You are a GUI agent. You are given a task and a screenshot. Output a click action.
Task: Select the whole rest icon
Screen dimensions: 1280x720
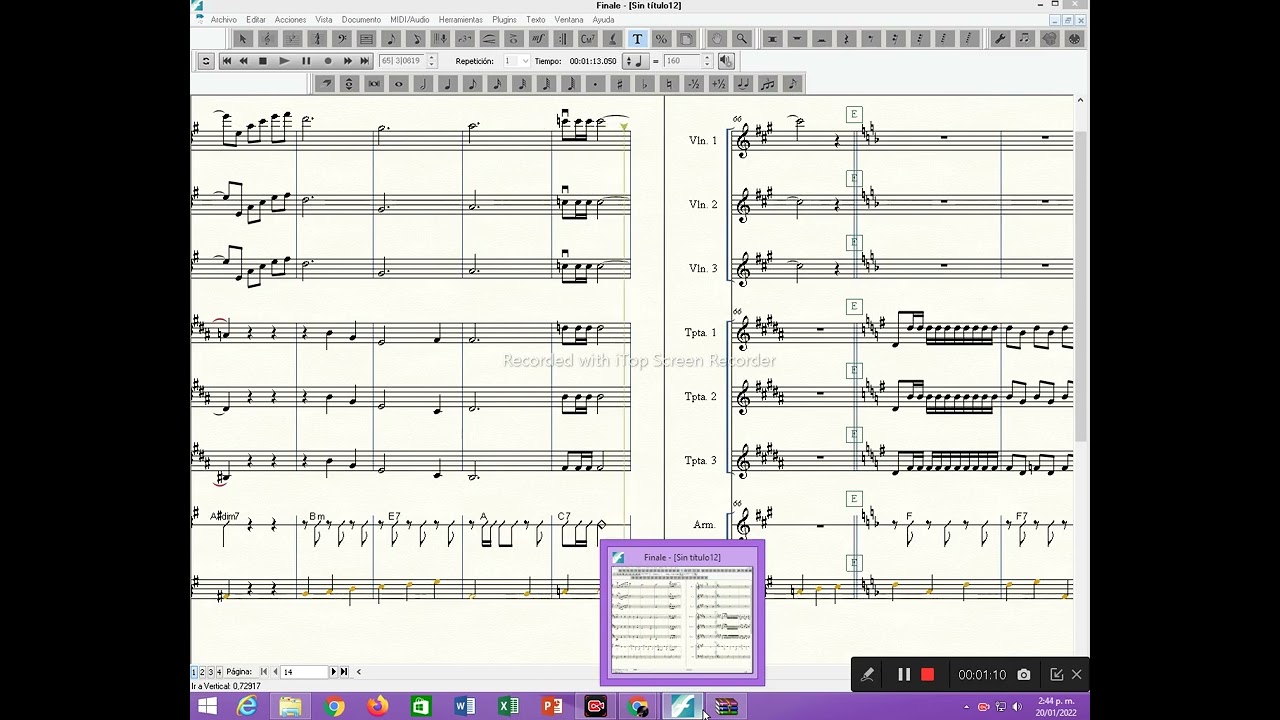(797, 39)
